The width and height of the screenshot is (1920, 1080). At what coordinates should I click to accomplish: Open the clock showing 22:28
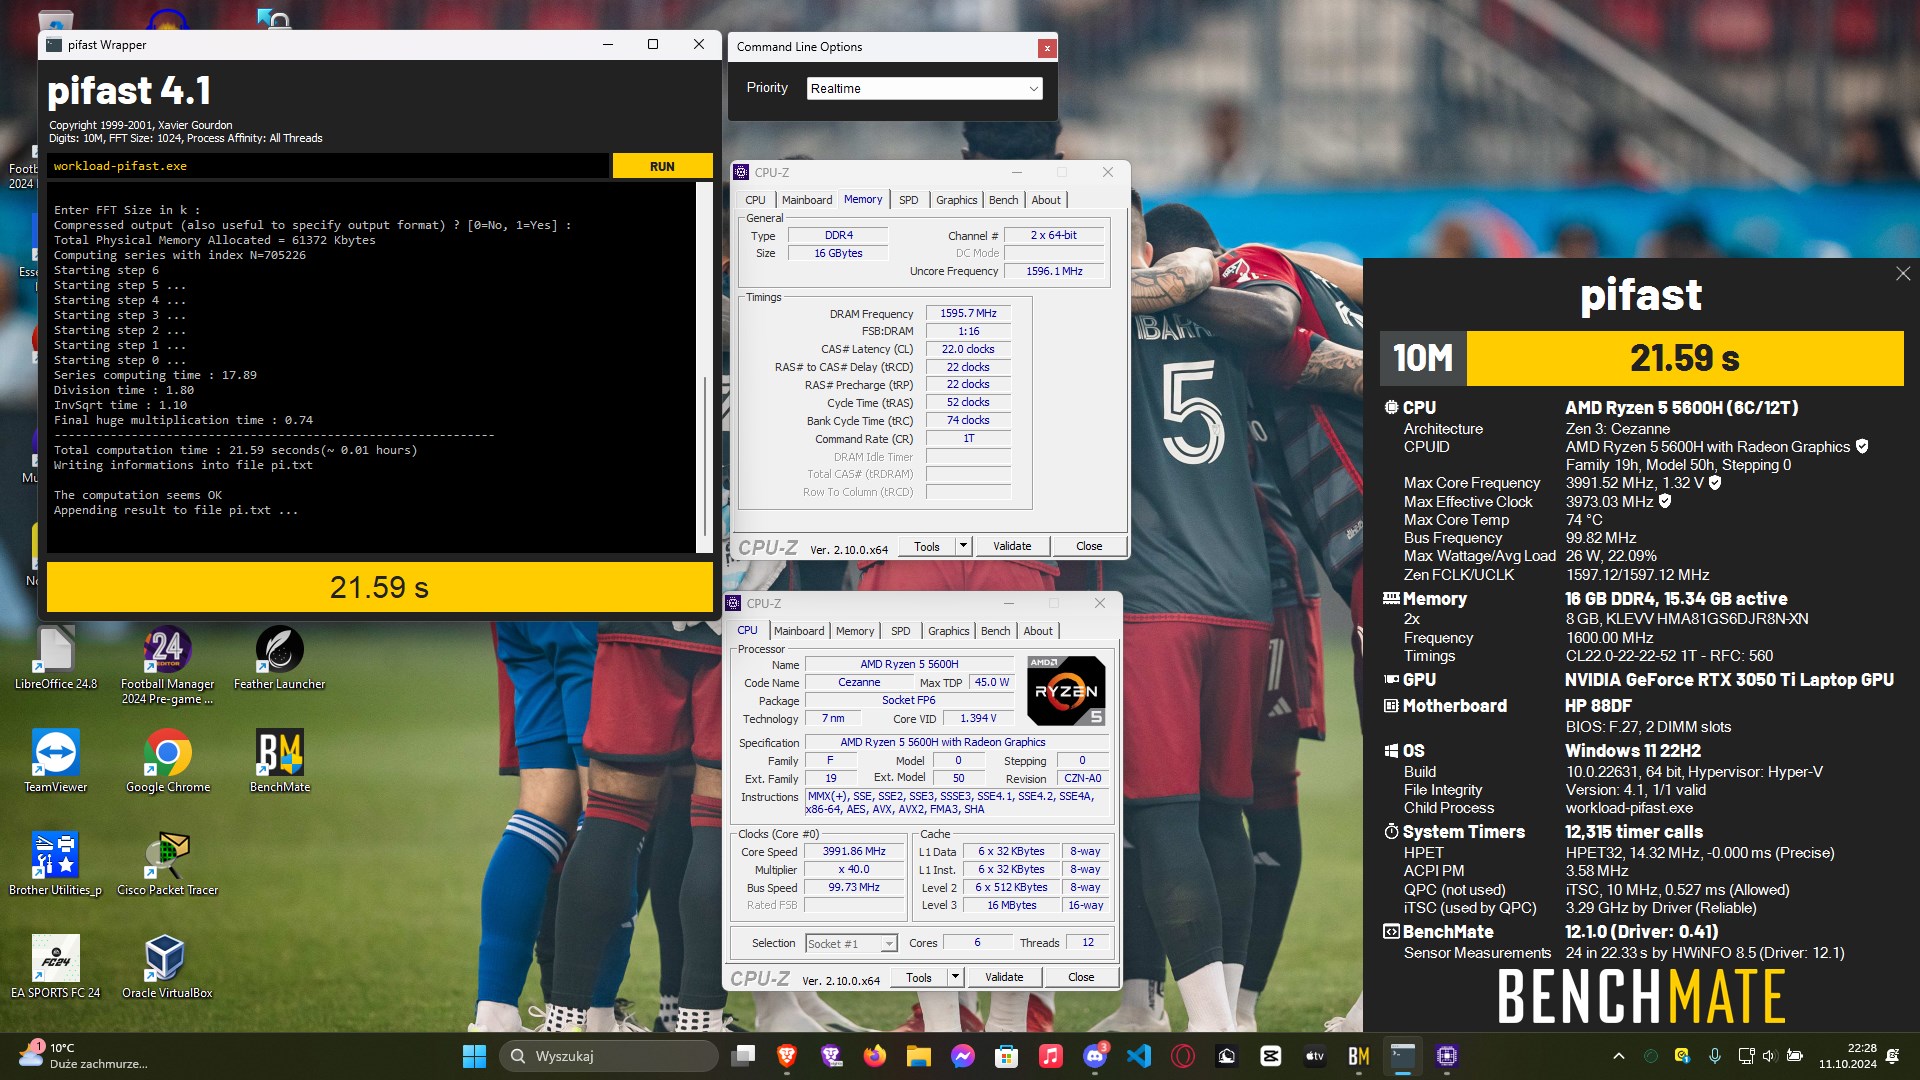coord(1848,1056)
